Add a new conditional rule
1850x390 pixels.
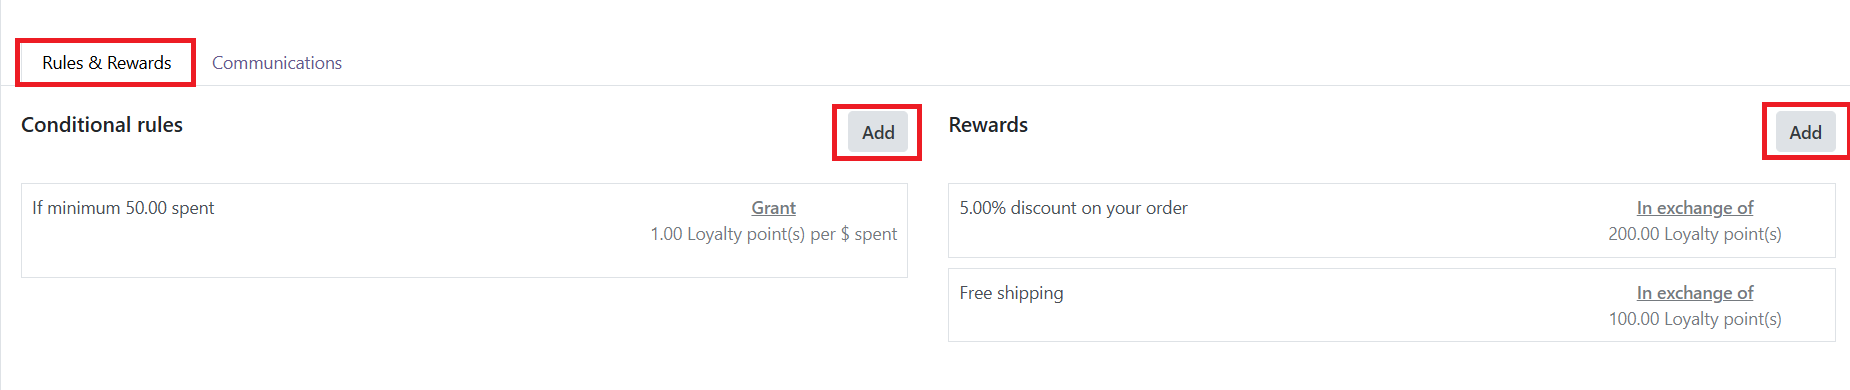(x=878, y=132)
